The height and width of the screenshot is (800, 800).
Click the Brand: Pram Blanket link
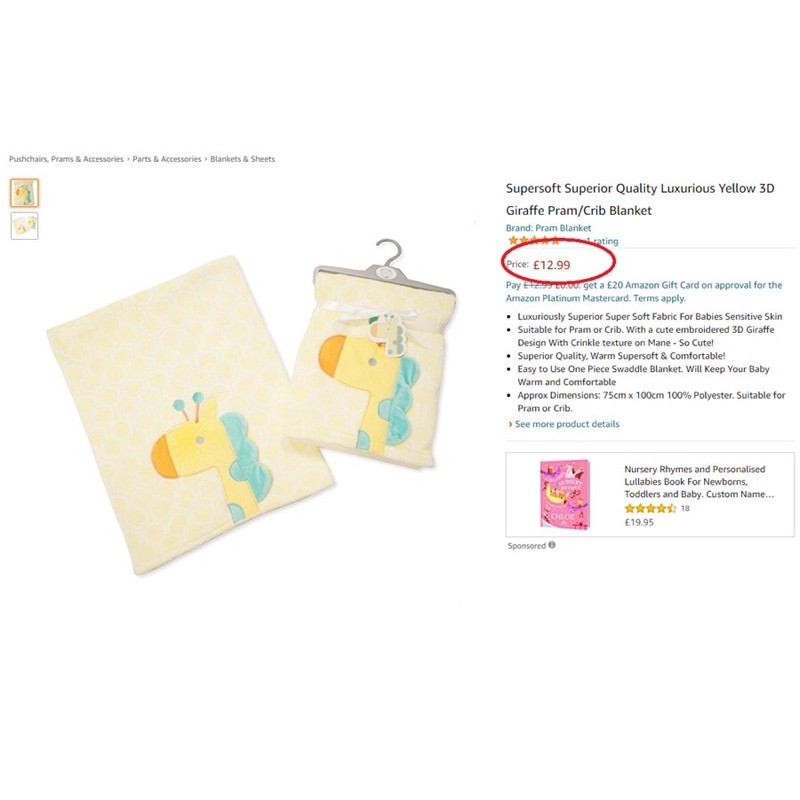(548, 228)
